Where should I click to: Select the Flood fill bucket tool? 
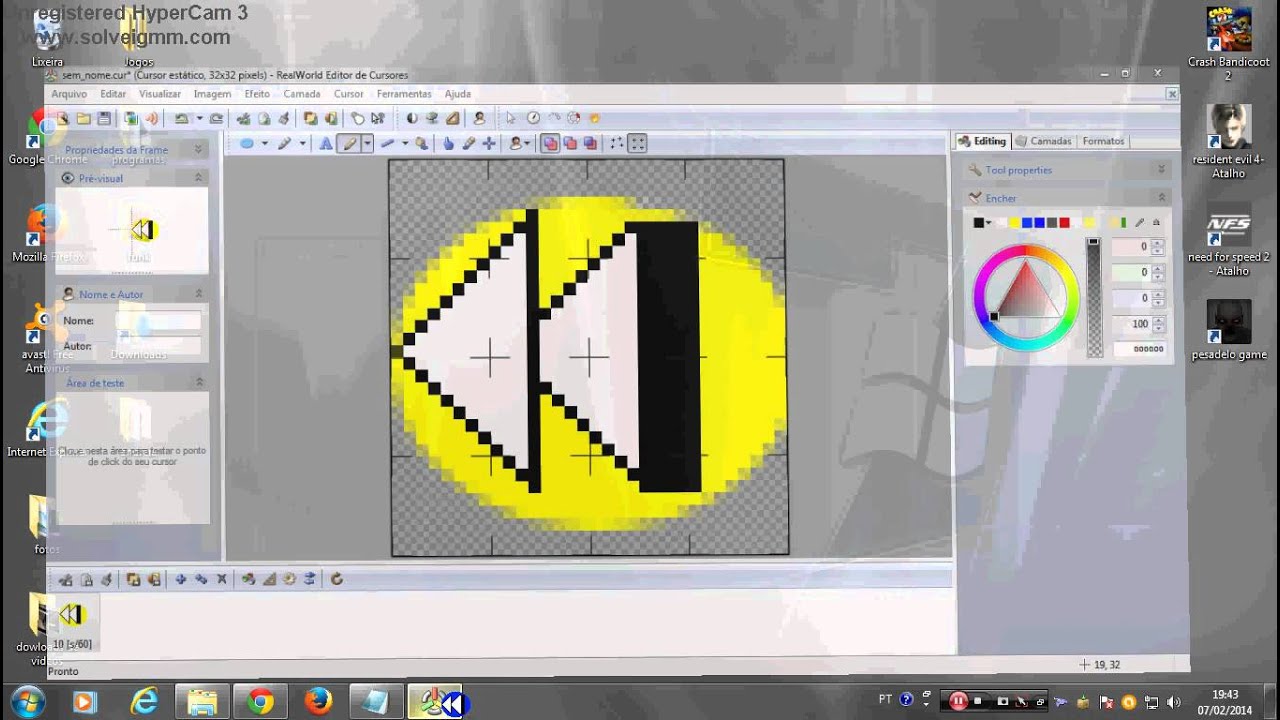click(422, 143)
